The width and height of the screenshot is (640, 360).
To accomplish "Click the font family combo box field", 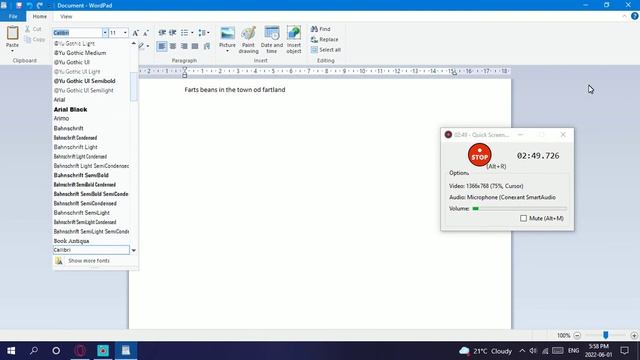I will point(77,33).
